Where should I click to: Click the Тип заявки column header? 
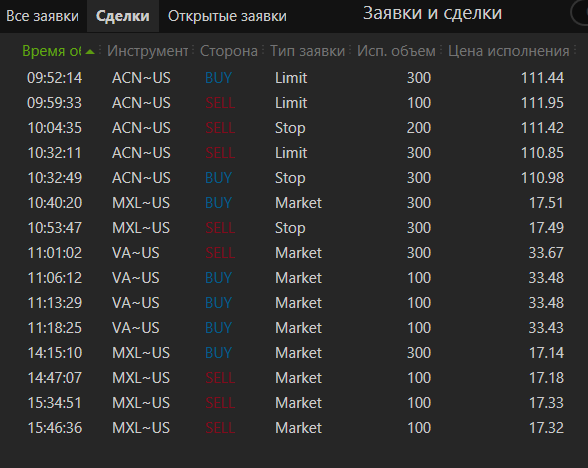pos(308,51)
